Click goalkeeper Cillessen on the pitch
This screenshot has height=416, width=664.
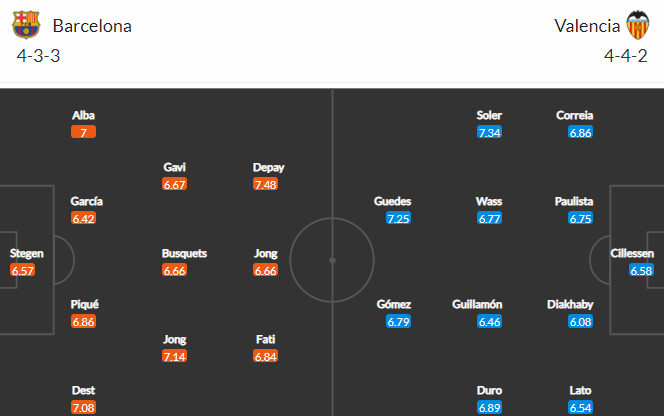pyautogui.click(x=632, y=253)
